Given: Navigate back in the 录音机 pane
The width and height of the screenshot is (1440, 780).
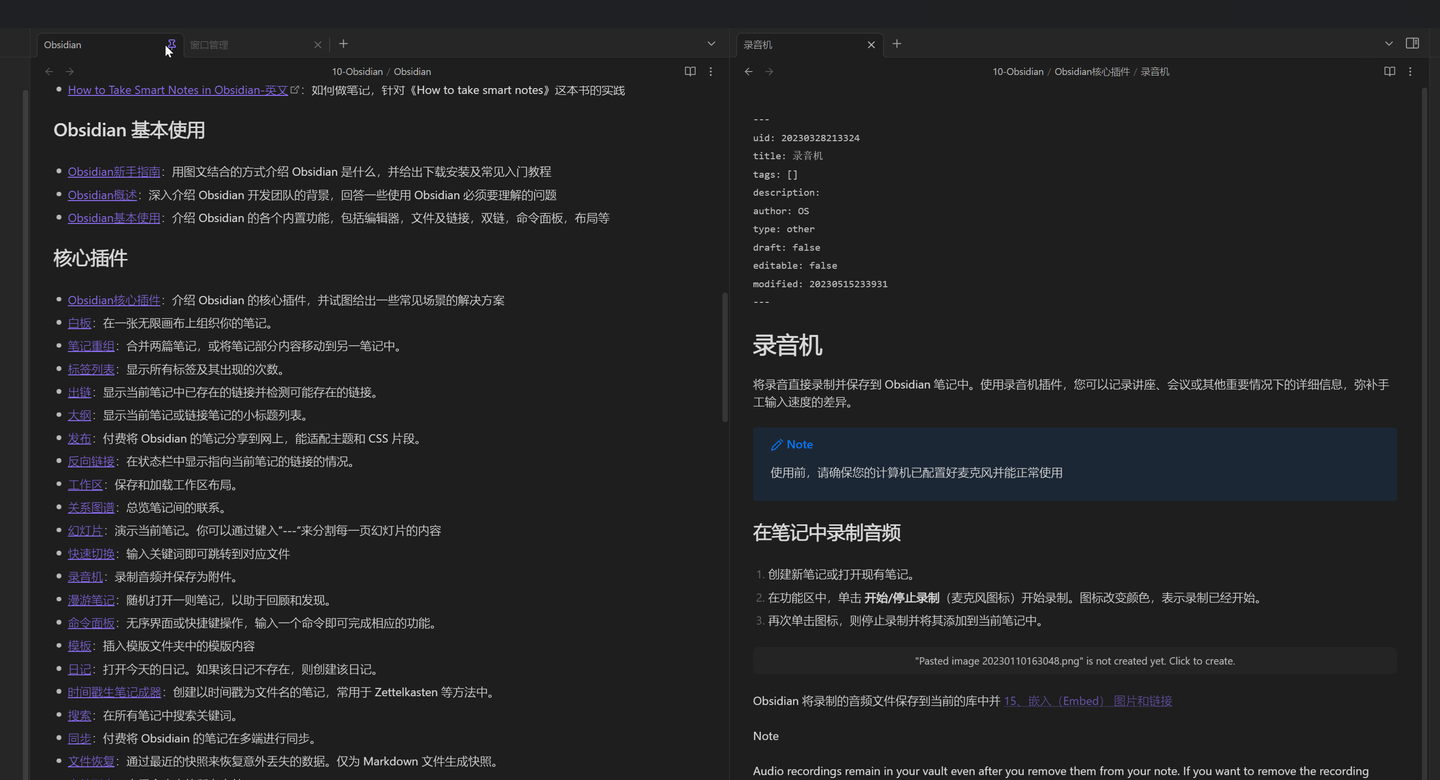Looking at the screenshot, I should pyautogui.click(x=748, y=71).
